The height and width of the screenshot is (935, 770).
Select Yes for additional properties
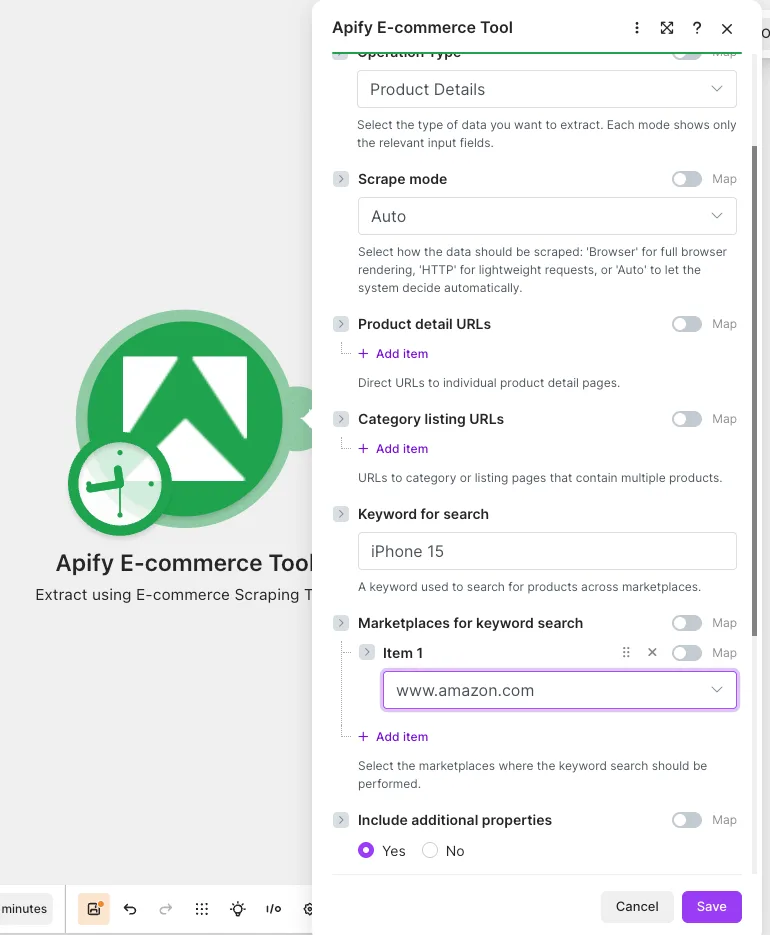tap(366, 850)
